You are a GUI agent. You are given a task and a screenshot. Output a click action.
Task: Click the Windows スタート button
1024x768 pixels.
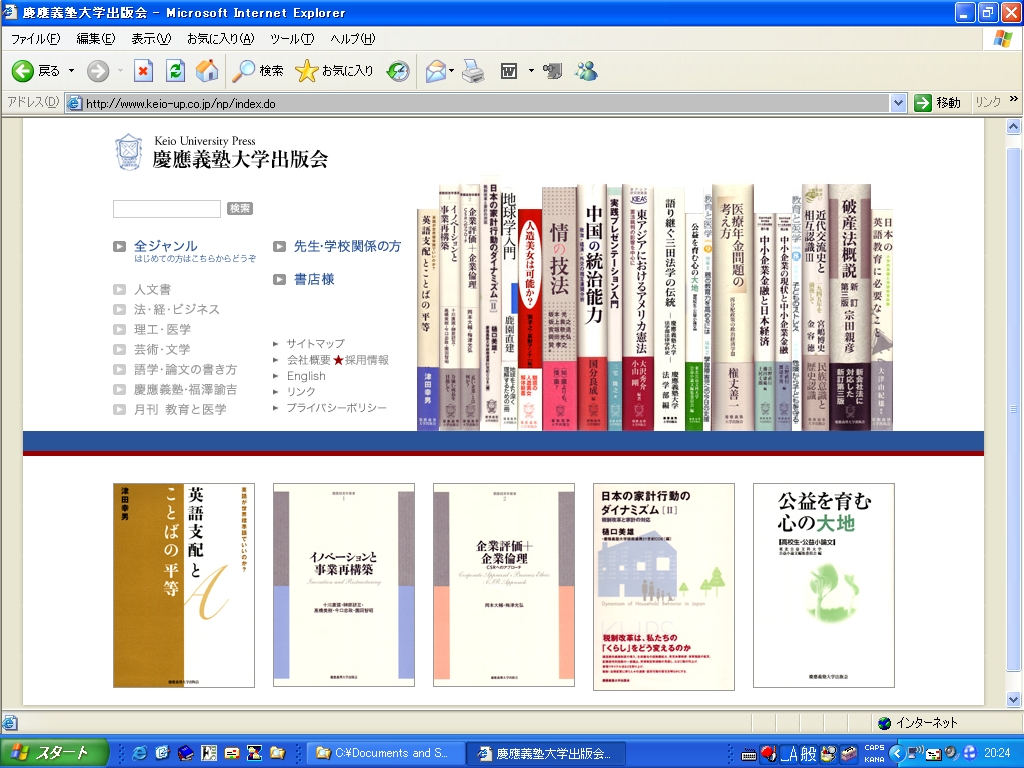pos(48,753)
